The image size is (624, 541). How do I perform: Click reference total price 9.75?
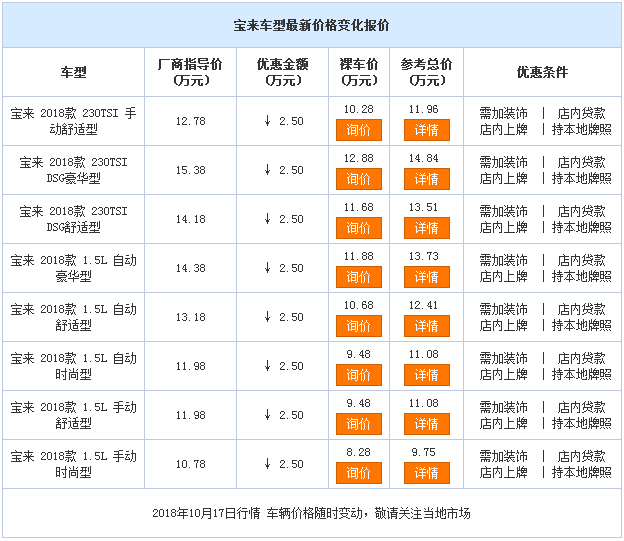423,452
